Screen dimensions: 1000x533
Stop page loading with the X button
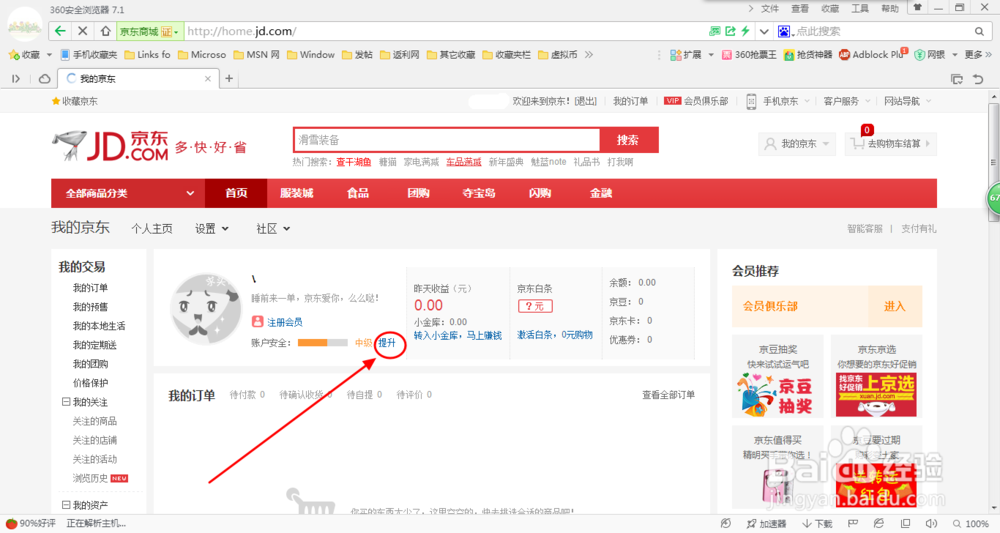point(82,31)
